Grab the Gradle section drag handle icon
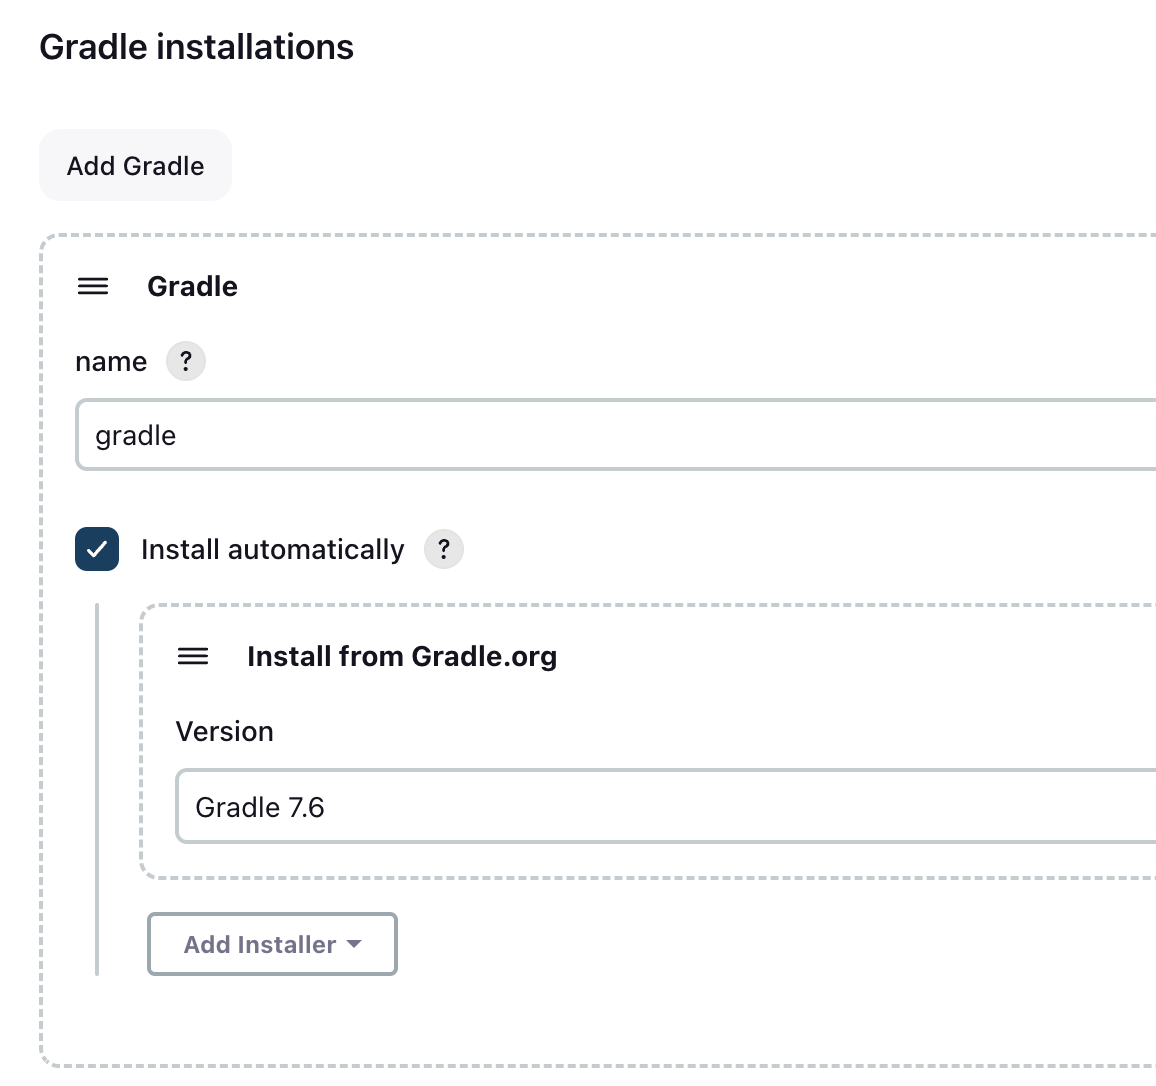1156x1086 pixels. pos(93,286)
